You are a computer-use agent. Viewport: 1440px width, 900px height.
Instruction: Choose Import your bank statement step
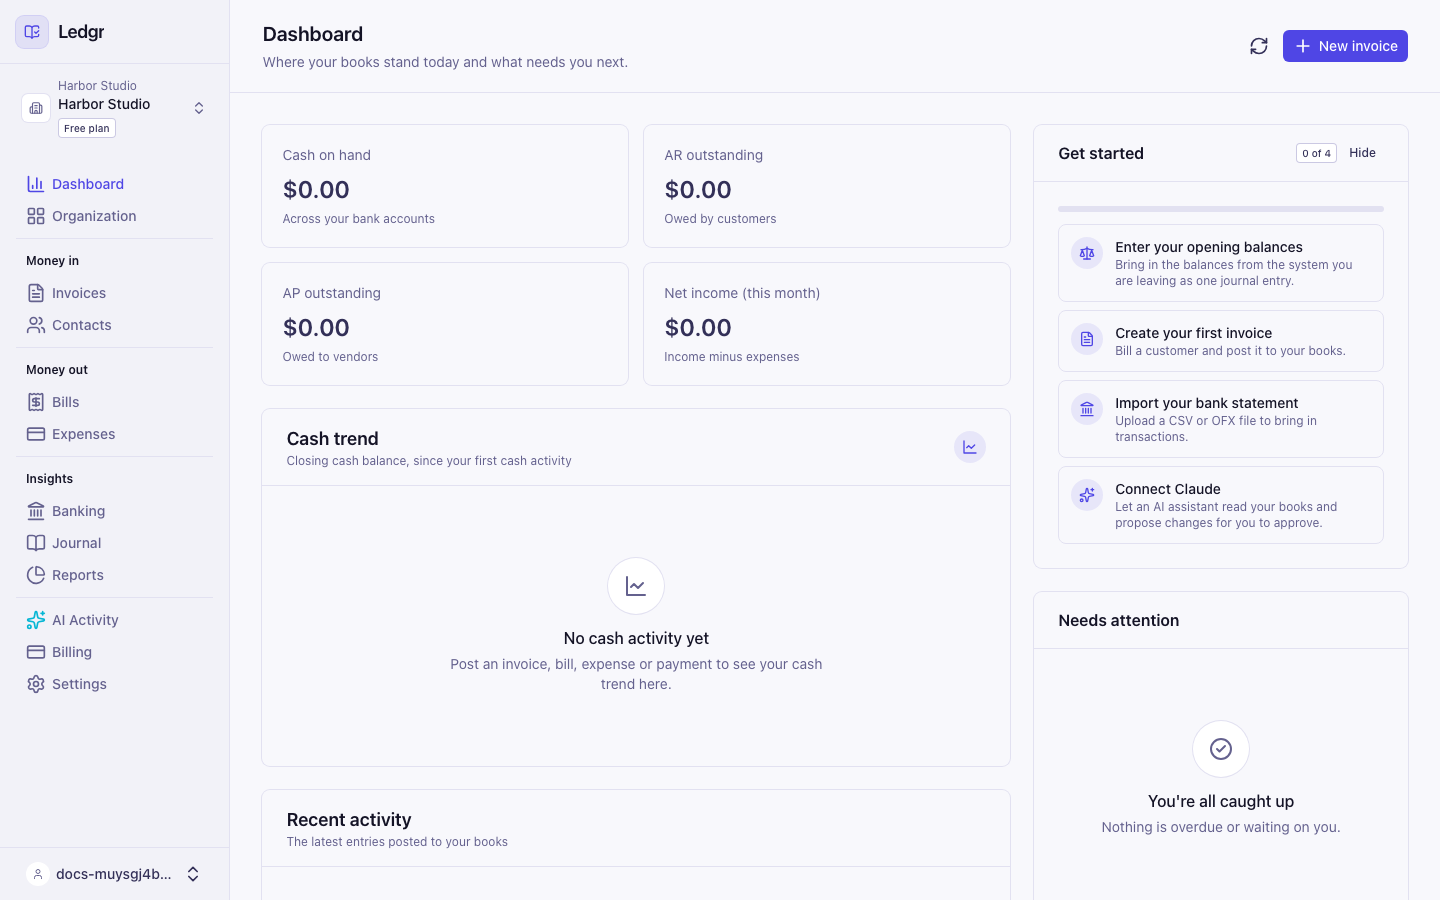click(x=1221, y=419)
